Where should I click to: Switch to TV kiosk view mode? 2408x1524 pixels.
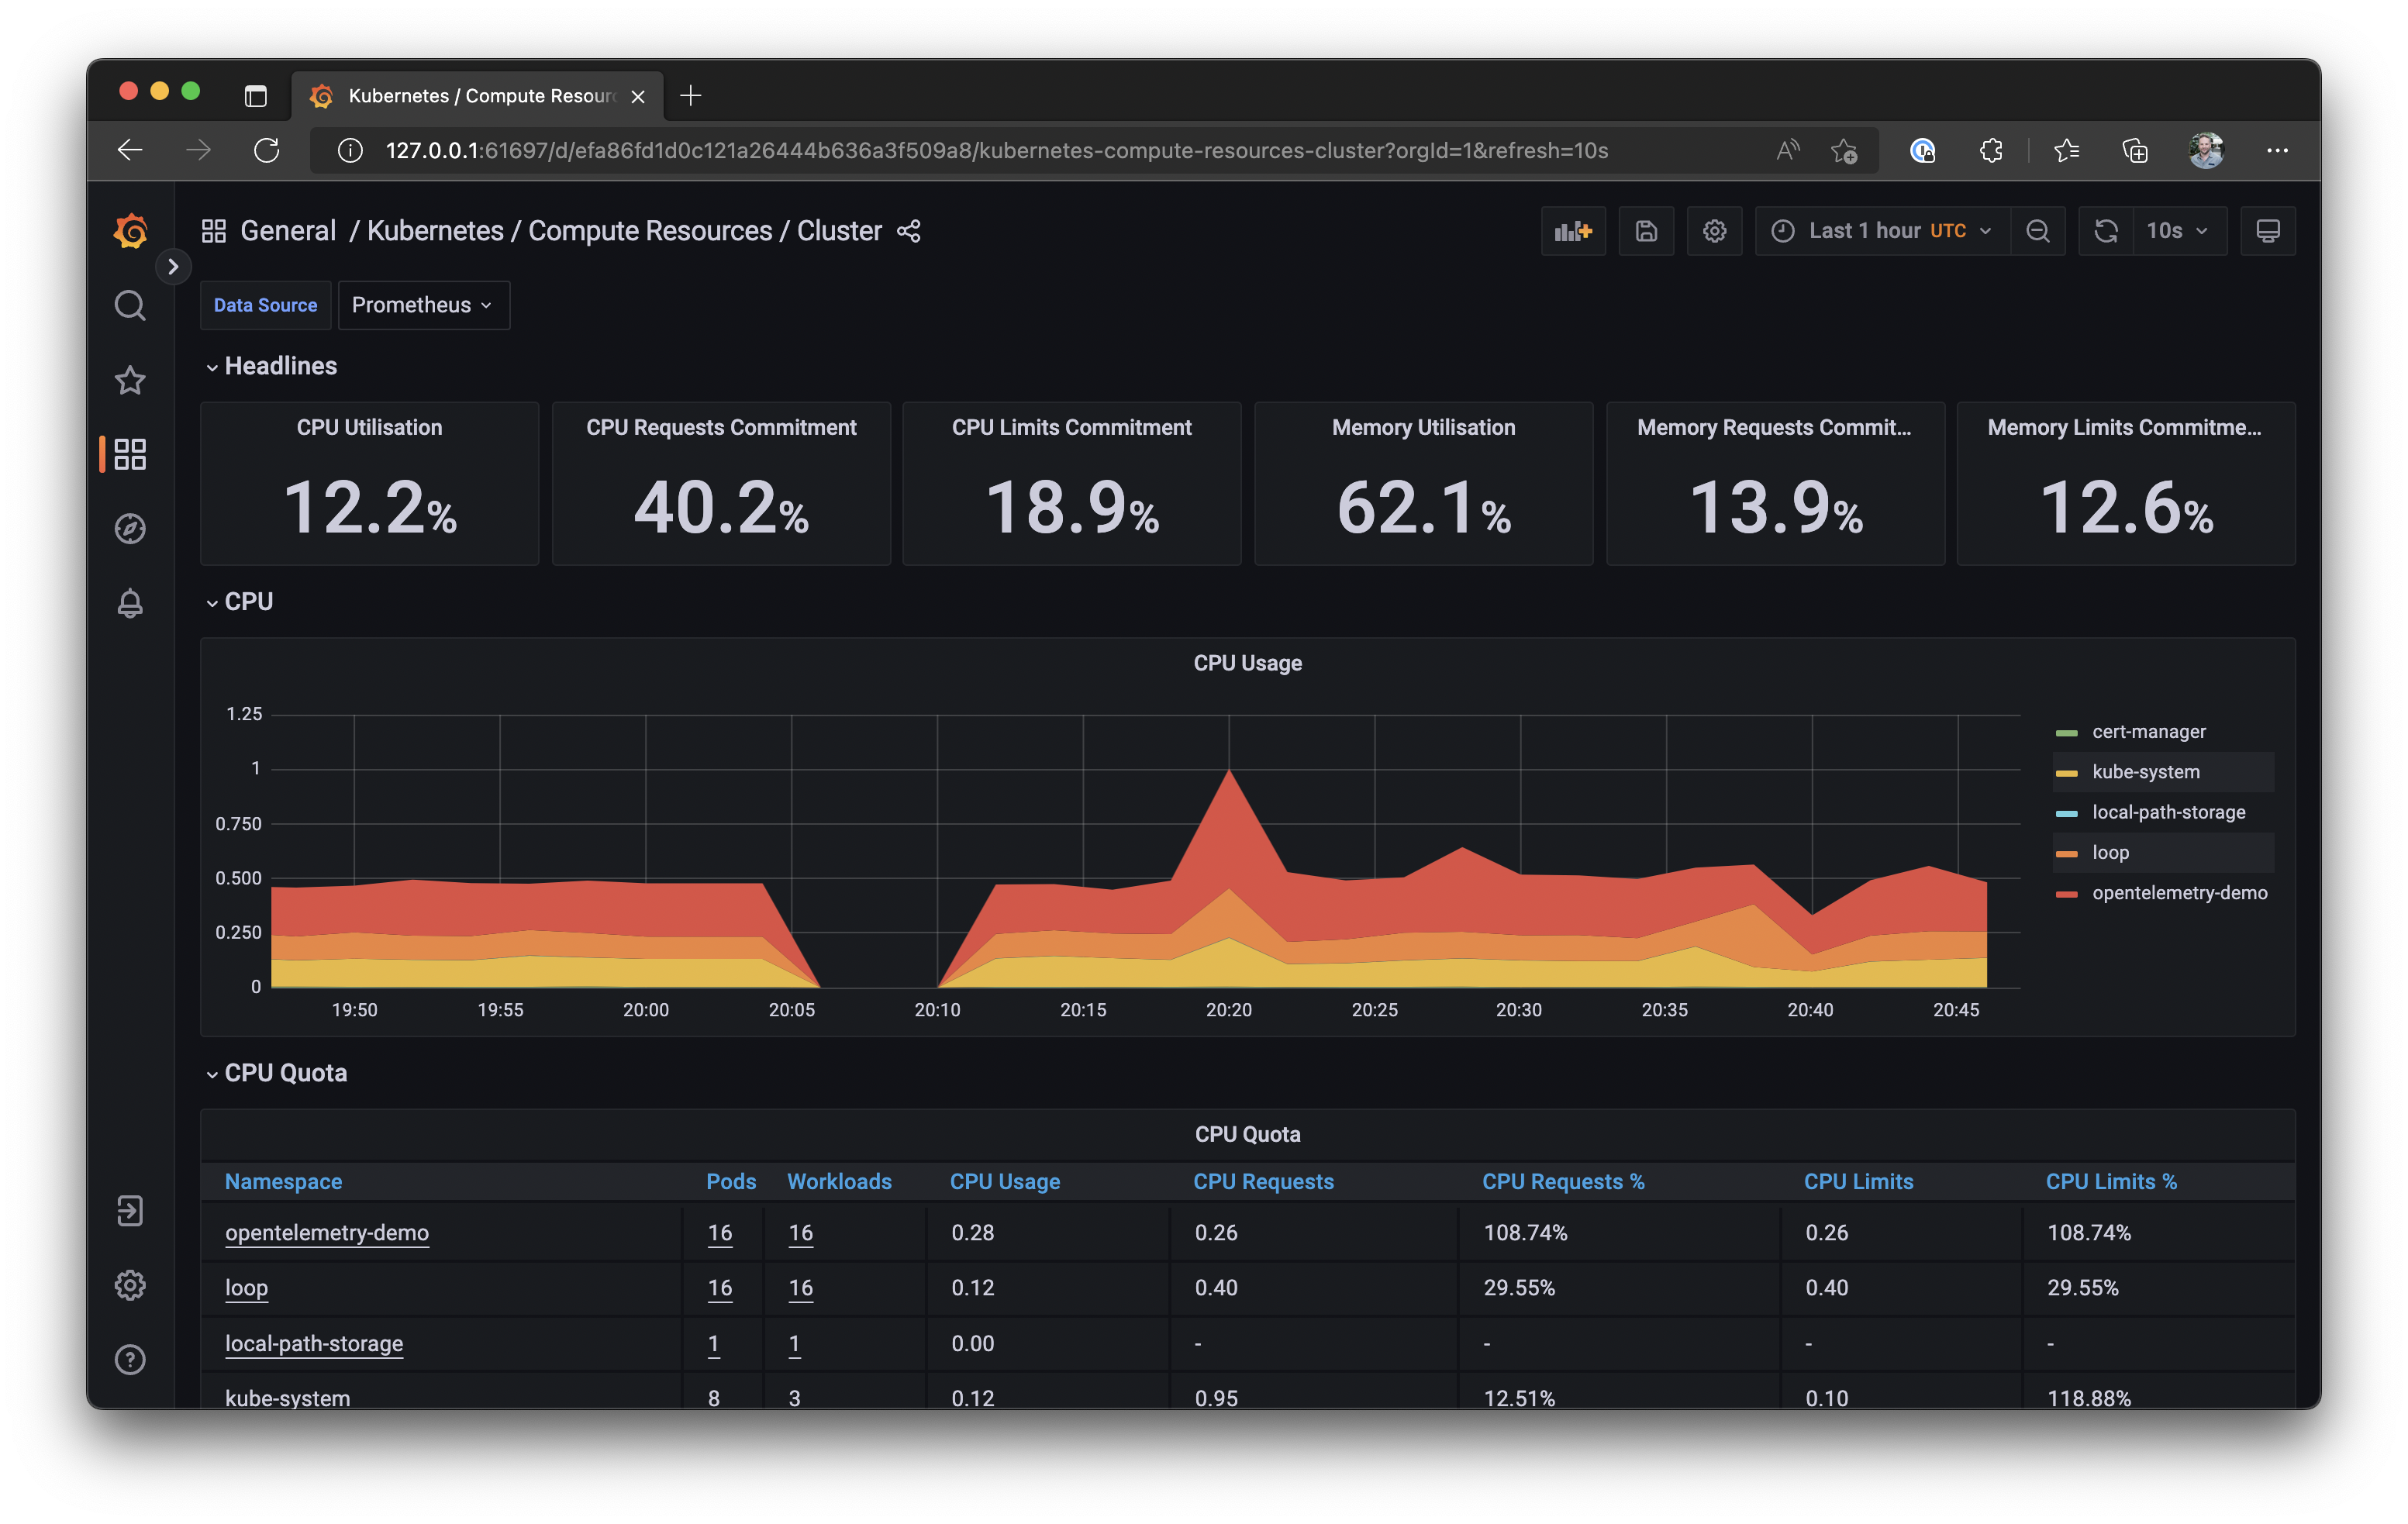coord(2267,231)
